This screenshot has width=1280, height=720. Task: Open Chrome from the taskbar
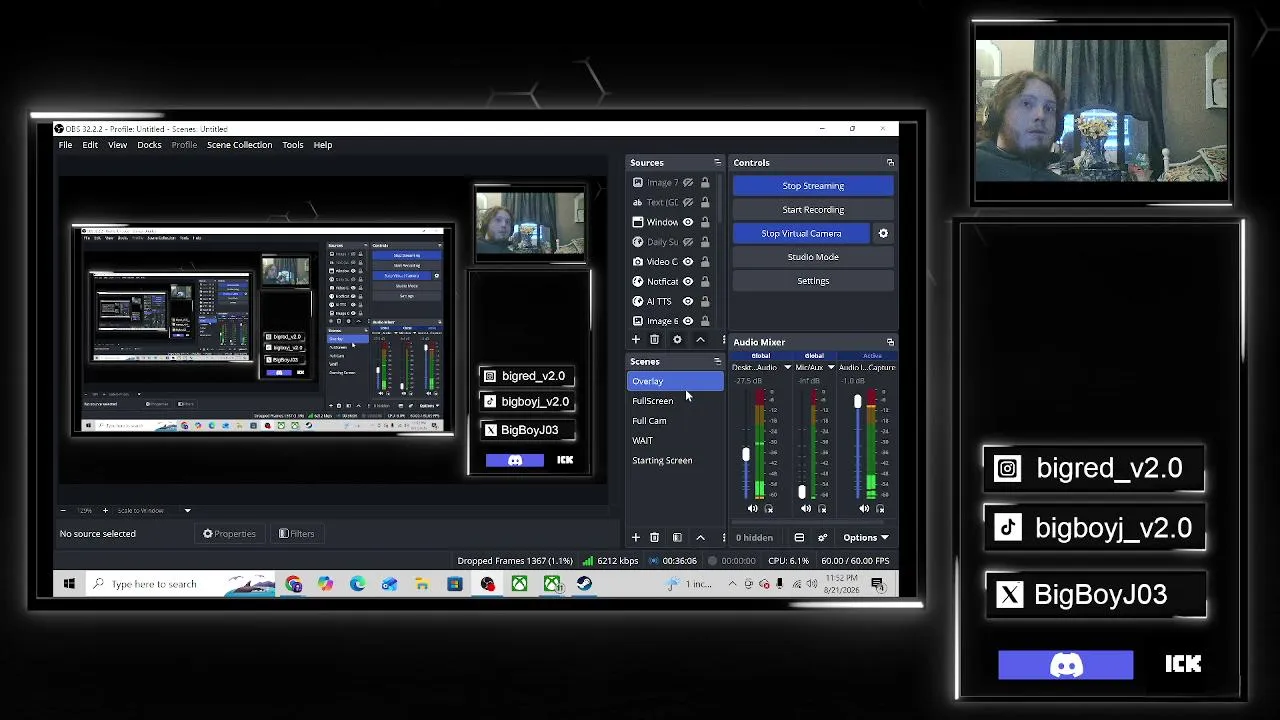point(293,584)
